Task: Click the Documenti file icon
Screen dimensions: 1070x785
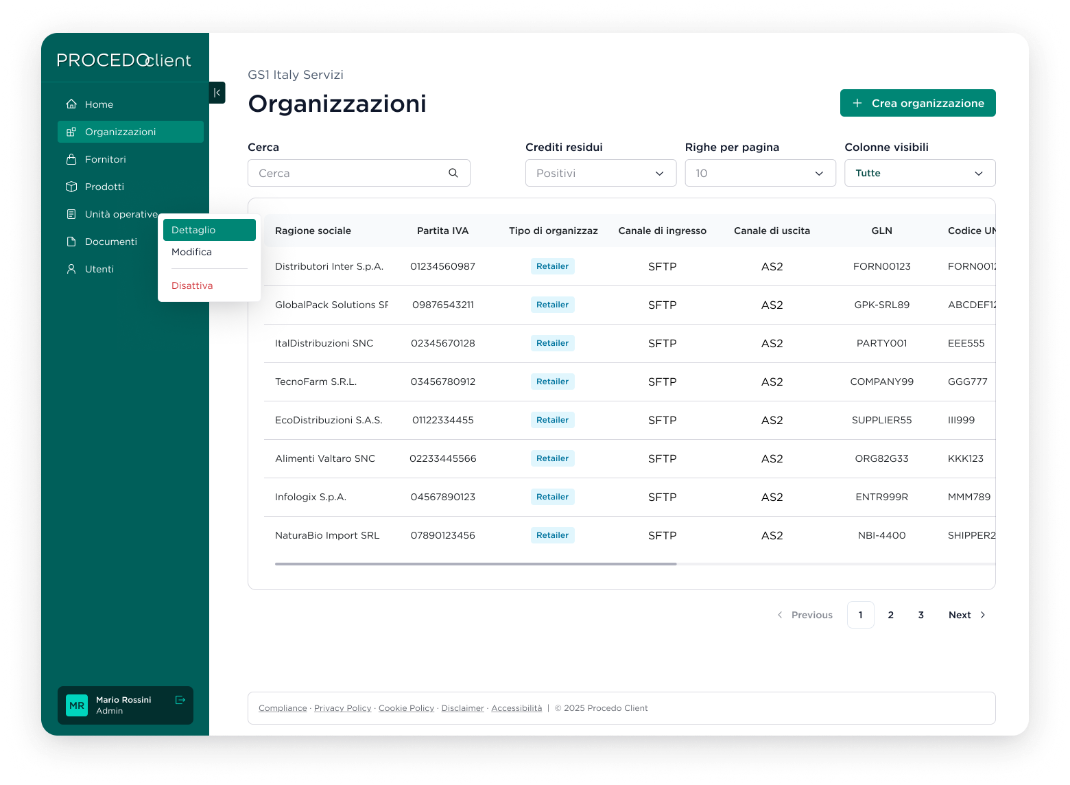Action: pyautogui.click(x=71, y=242)
